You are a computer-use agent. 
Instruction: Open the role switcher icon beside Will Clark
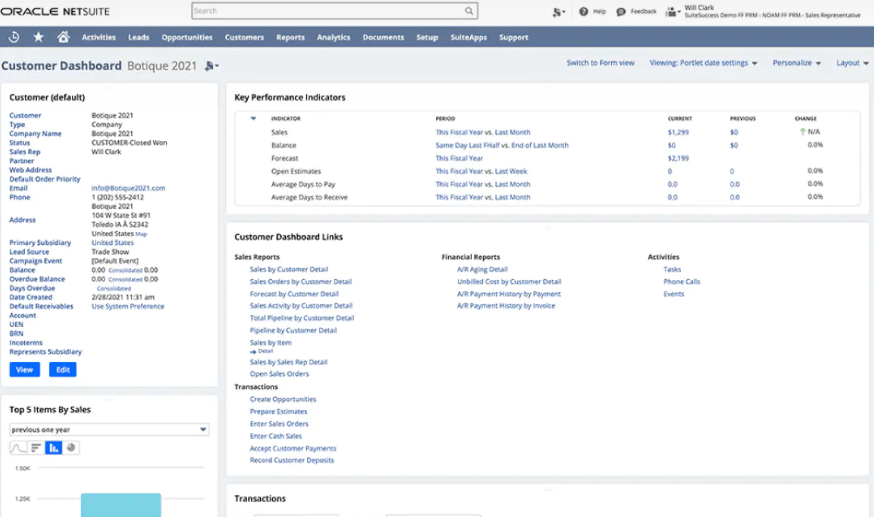pyautogui.click(x=673, y=12)
